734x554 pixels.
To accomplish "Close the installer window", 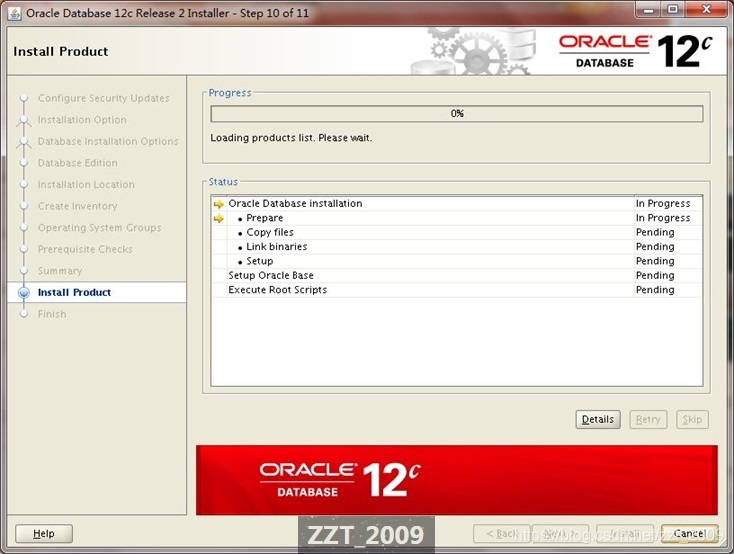I will (707, 9).
